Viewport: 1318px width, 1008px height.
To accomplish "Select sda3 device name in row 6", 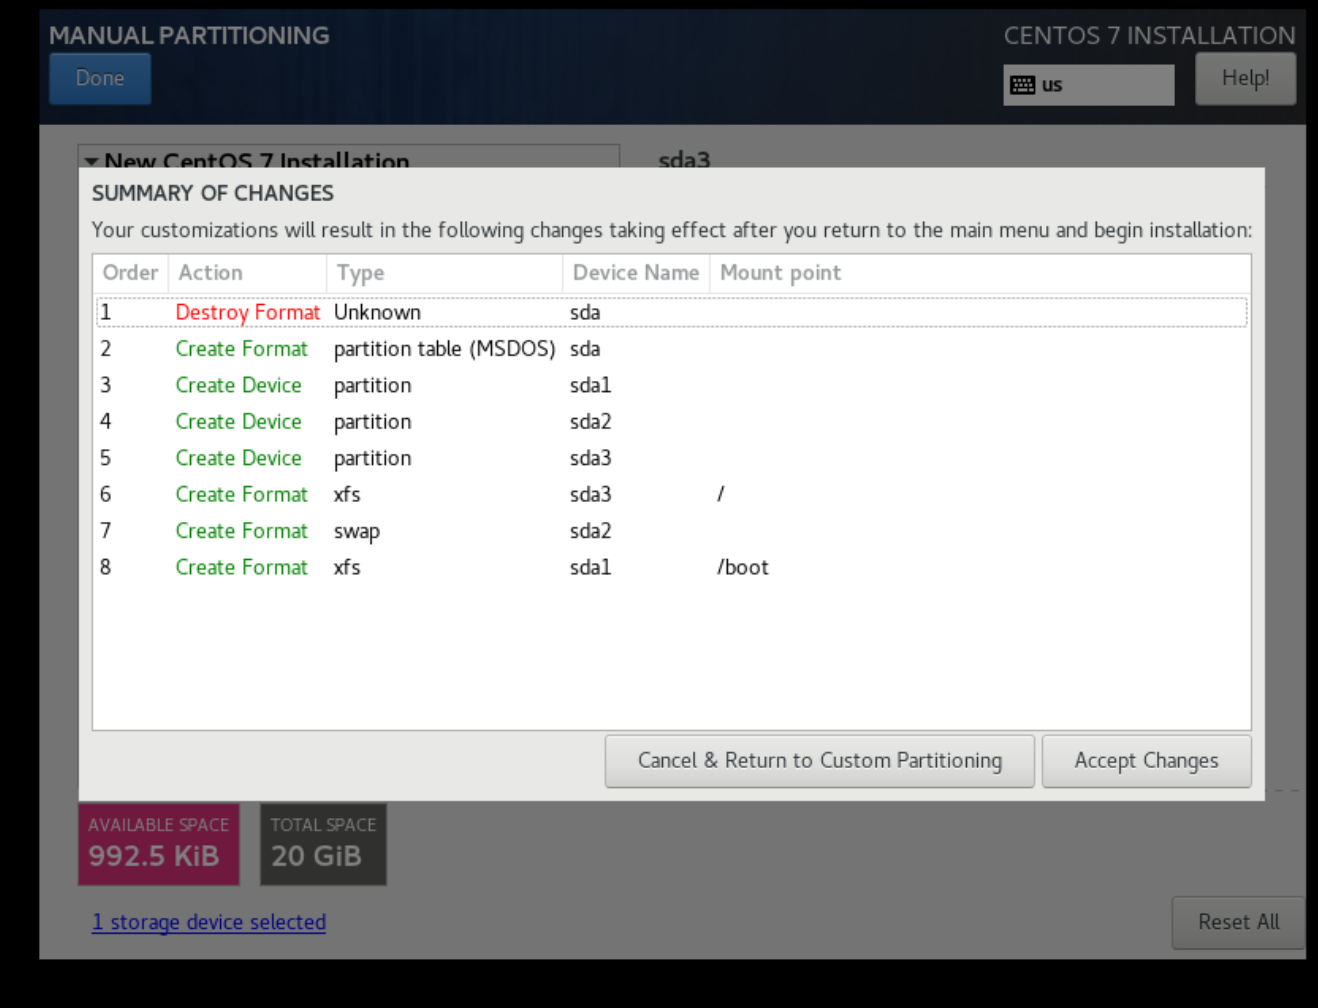I will click(590, 495).
